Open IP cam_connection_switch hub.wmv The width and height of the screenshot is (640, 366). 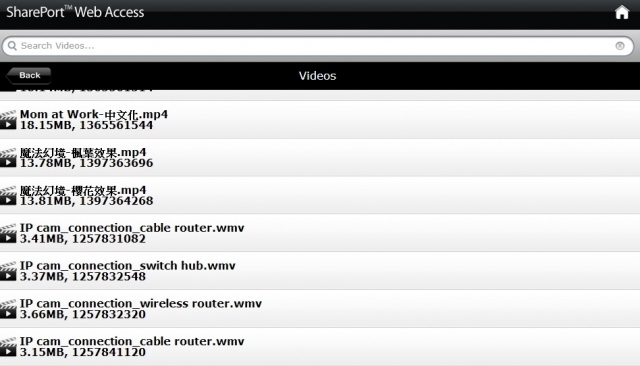pos(128,266)
